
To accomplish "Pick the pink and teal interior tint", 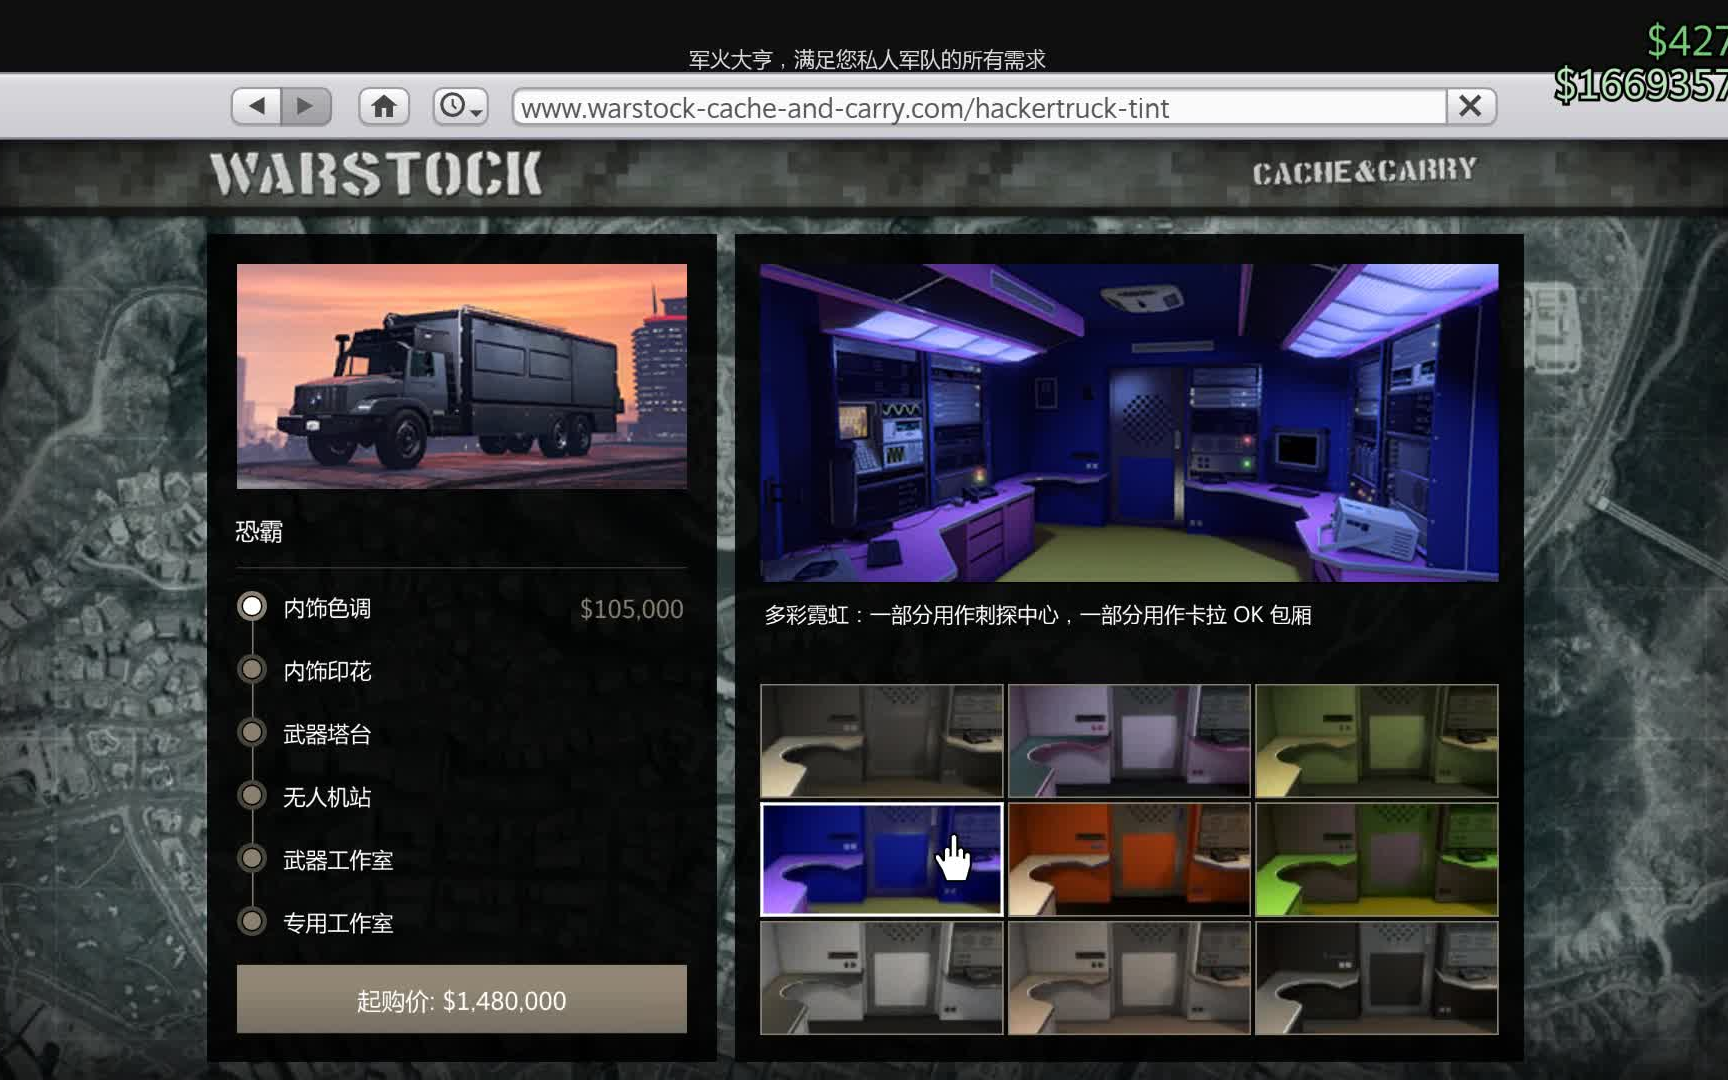I will click(1129, 741).
